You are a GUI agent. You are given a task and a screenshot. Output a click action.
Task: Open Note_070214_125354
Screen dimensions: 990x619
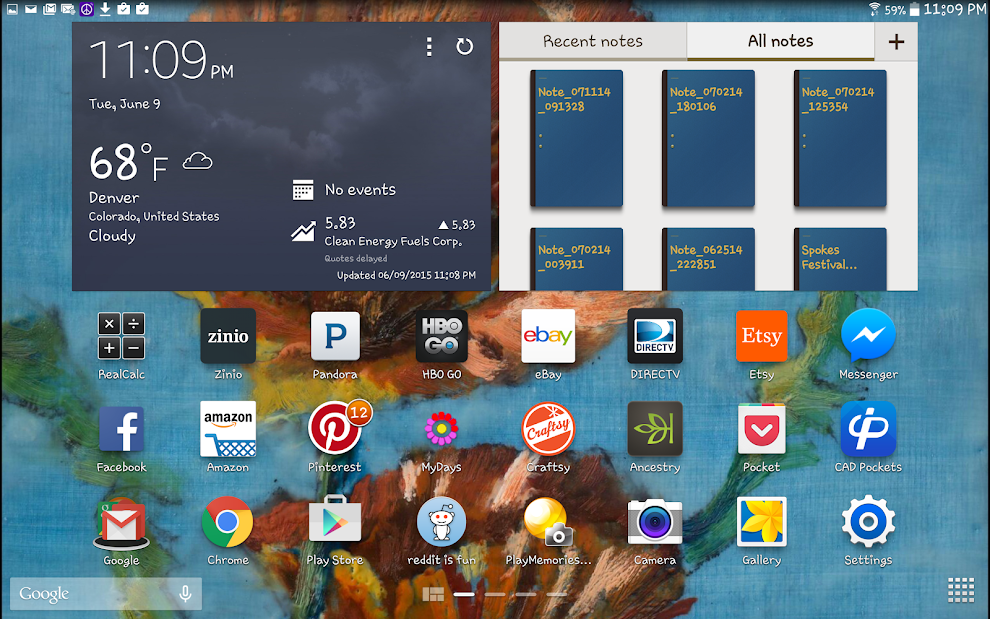840,138
